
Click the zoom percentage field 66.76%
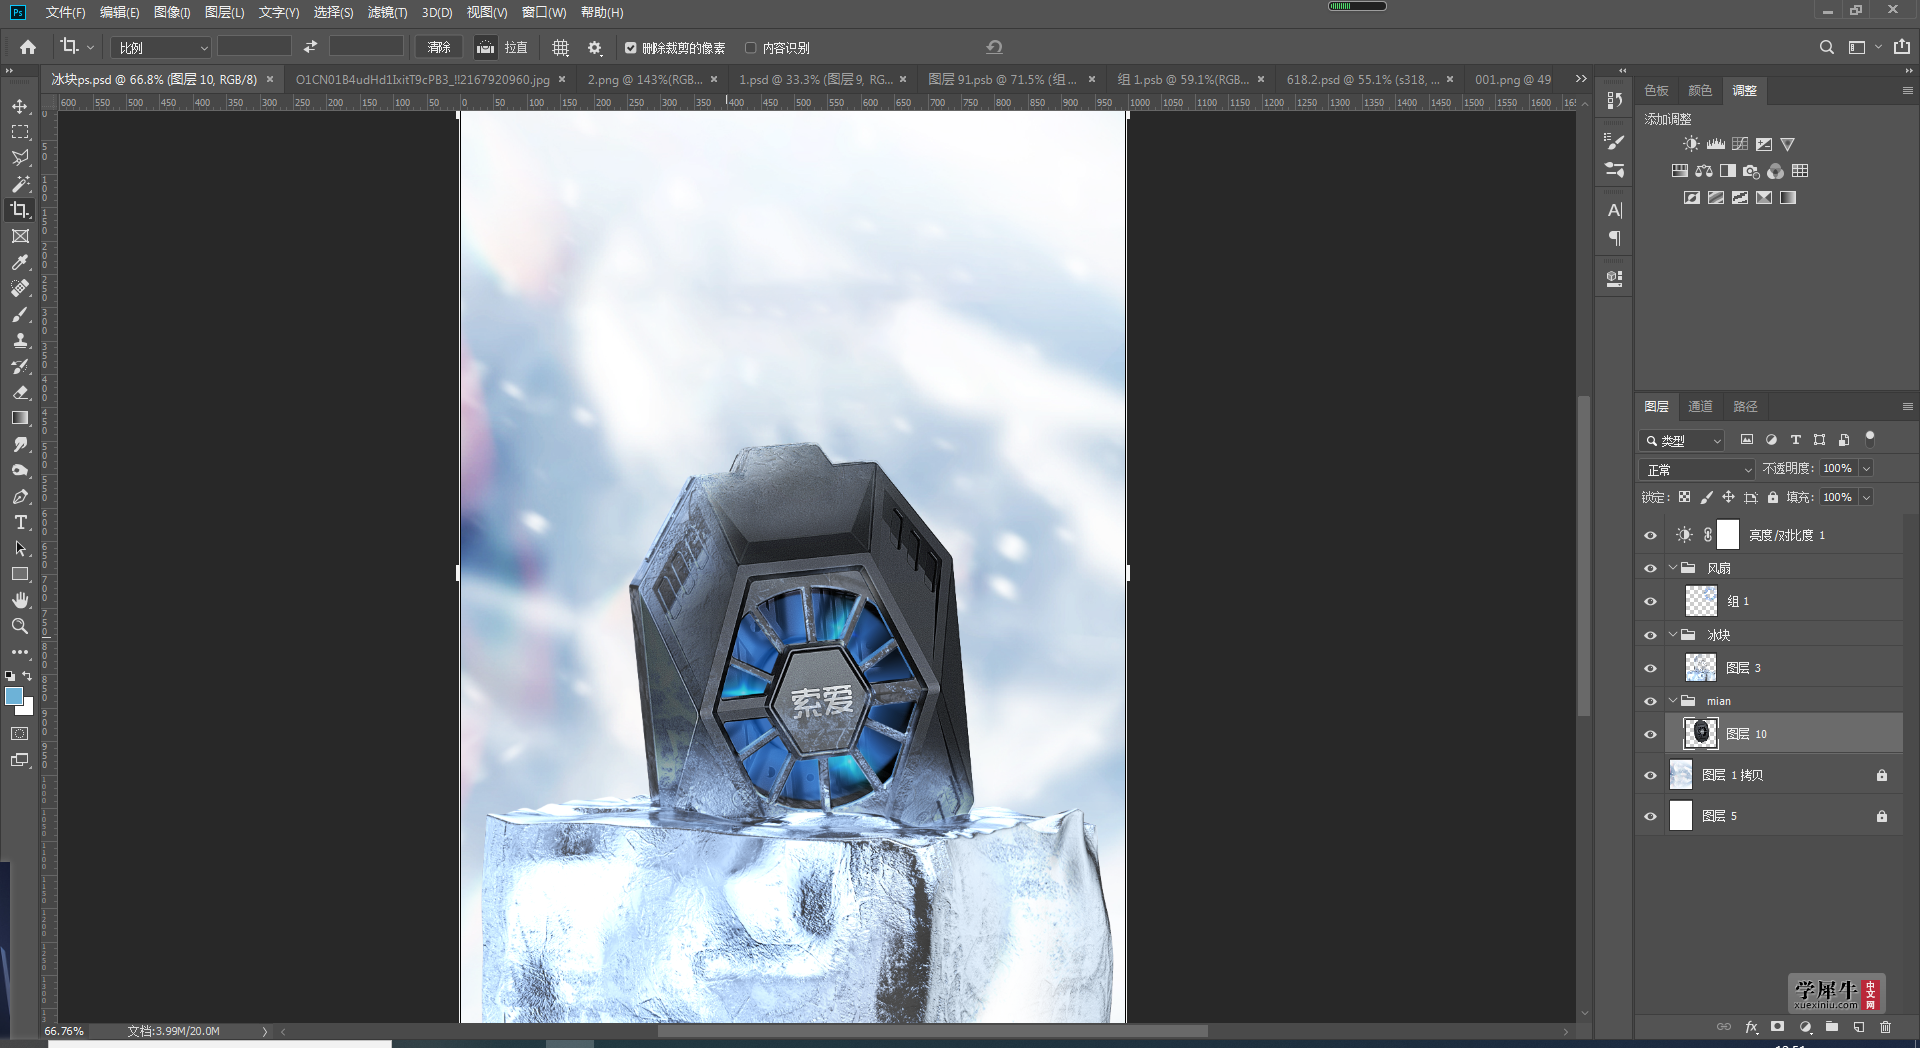(x=64, y=1031)
